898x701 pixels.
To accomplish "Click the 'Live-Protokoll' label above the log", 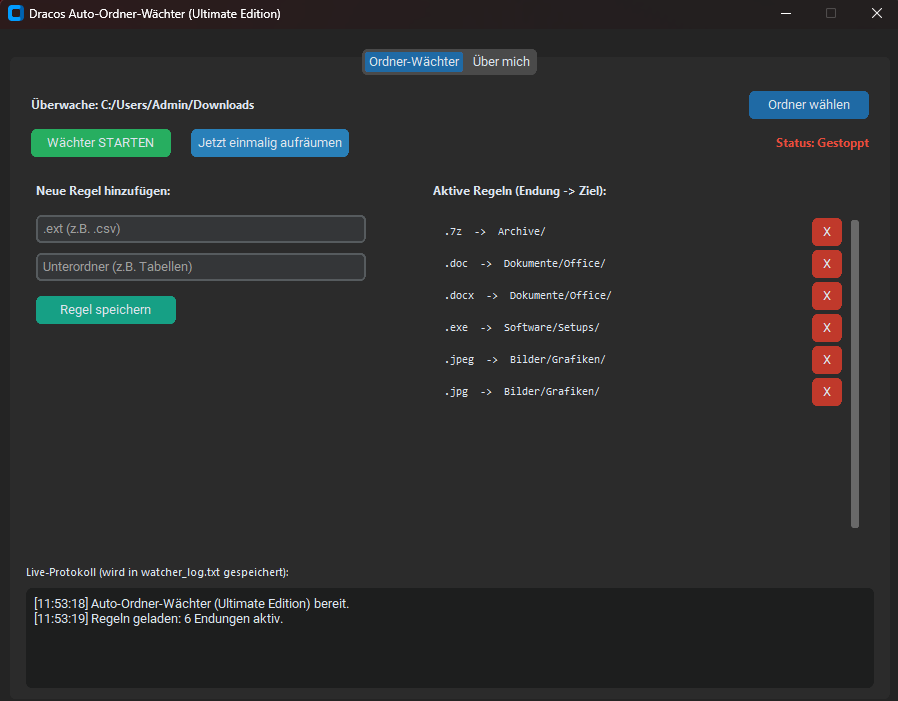I will point(157,572).
